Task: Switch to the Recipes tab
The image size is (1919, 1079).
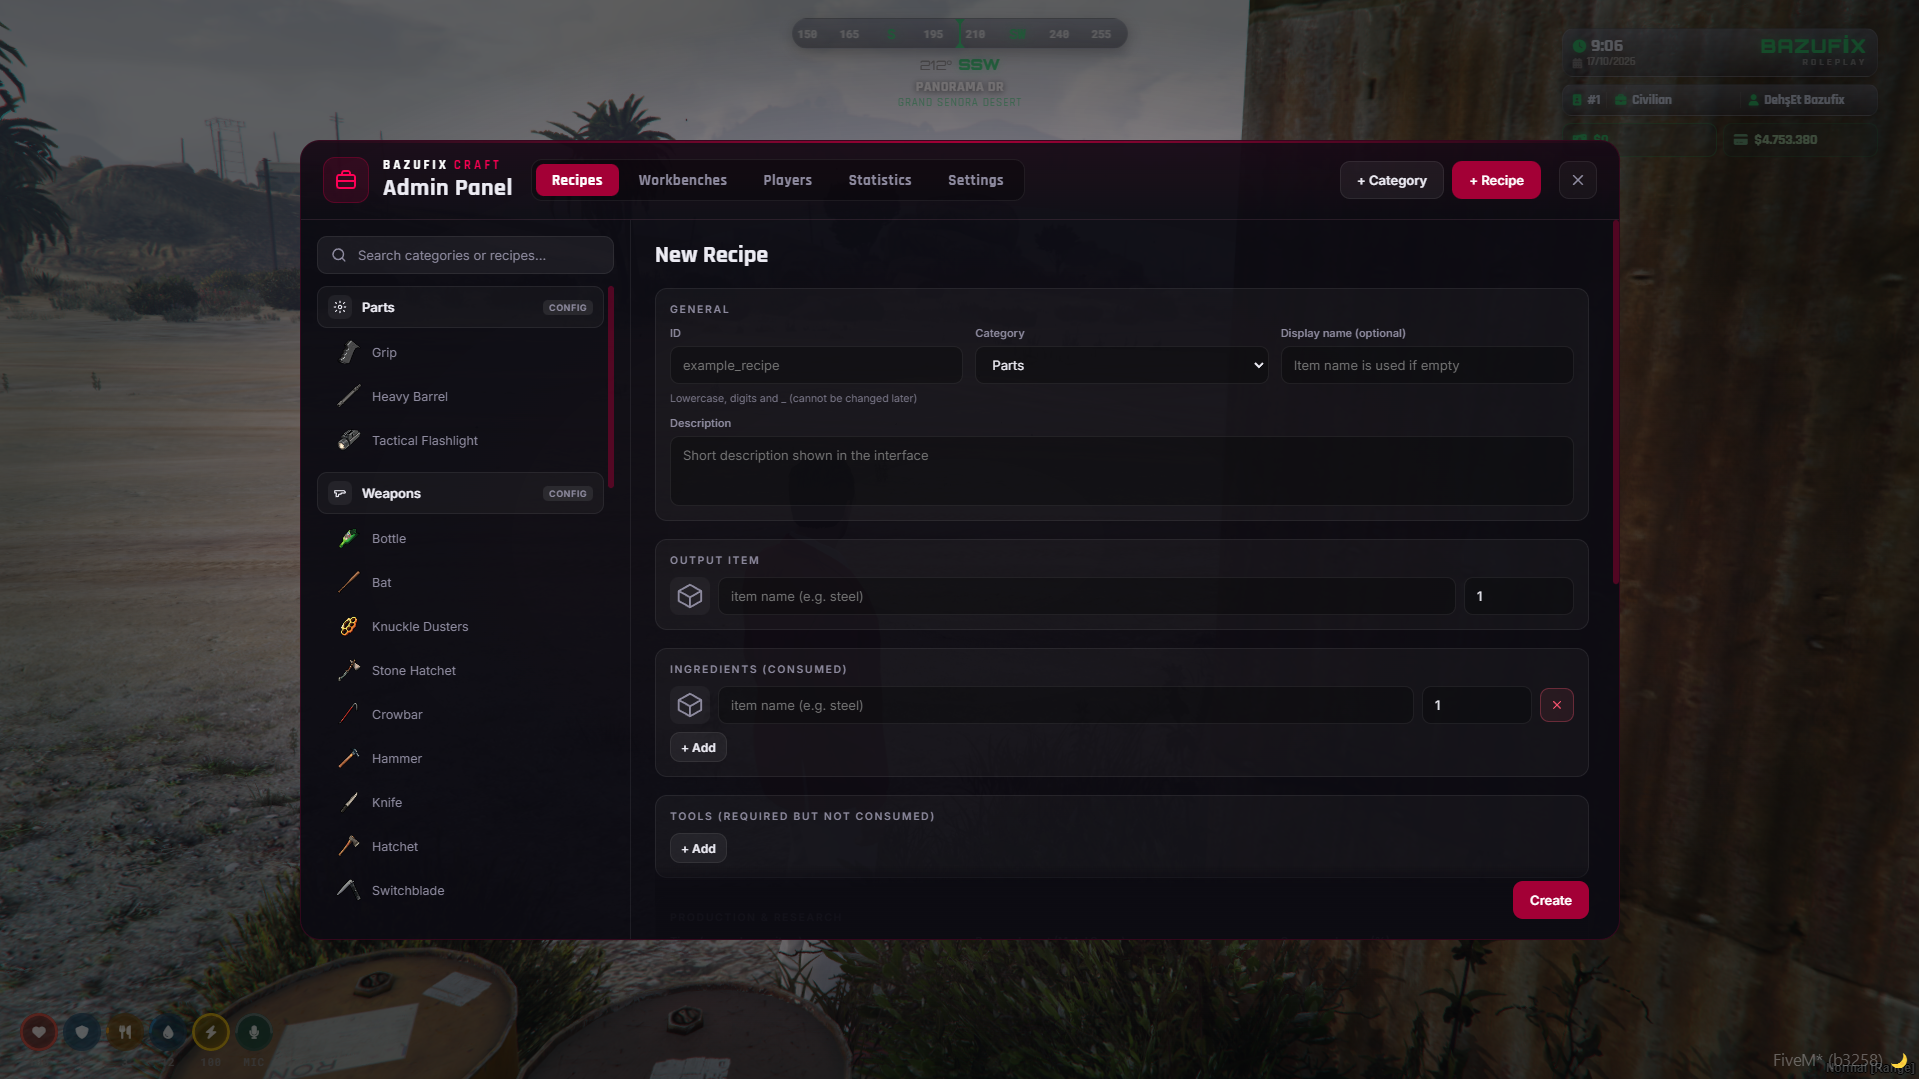Action: click(x=577, y=180)
